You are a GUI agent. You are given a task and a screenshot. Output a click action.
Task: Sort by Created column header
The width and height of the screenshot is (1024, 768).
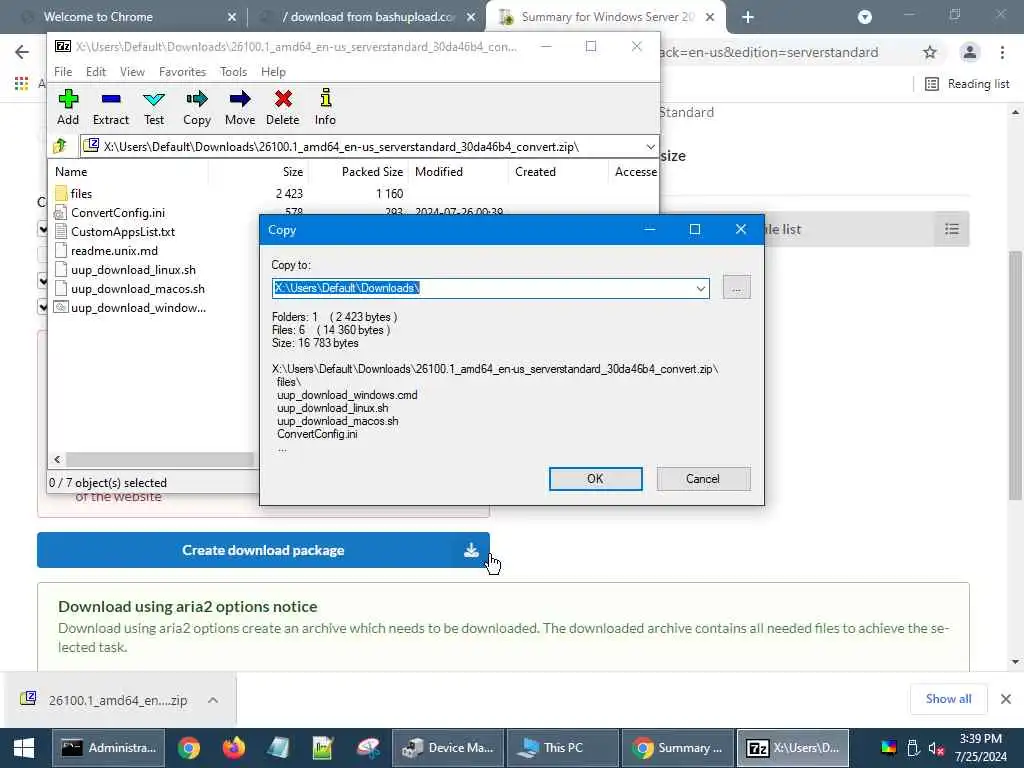(x=558, y=172)
